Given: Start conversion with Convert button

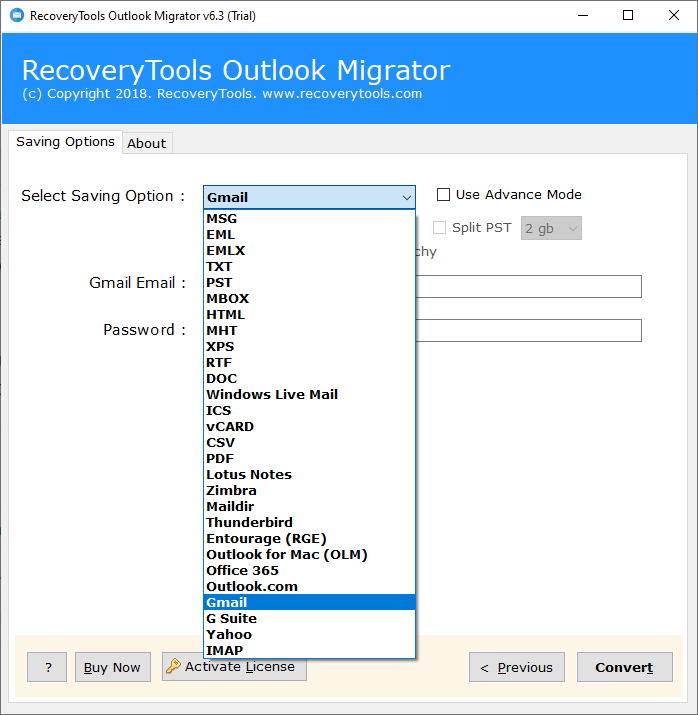Looking at the screenshot, I should pyautogui.click(x=625, y=667).
